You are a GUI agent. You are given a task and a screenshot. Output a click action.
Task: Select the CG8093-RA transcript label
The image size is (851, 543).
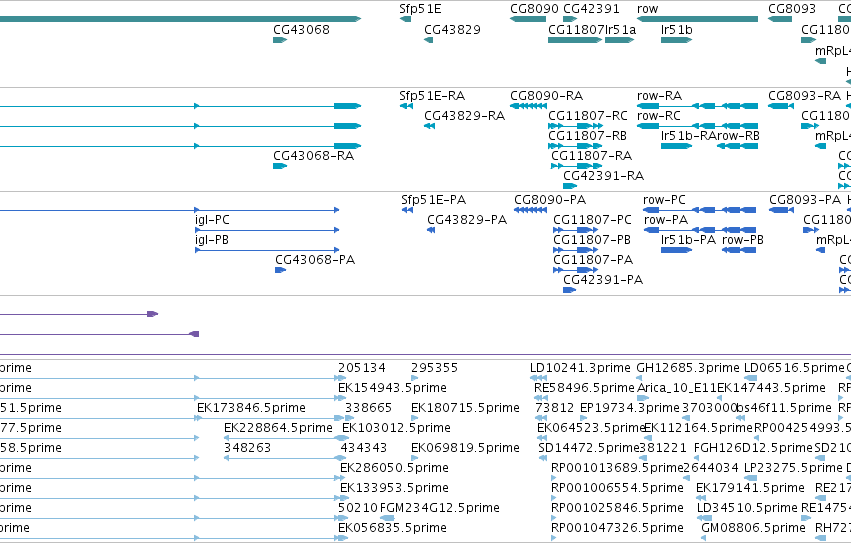coord(804,96)
